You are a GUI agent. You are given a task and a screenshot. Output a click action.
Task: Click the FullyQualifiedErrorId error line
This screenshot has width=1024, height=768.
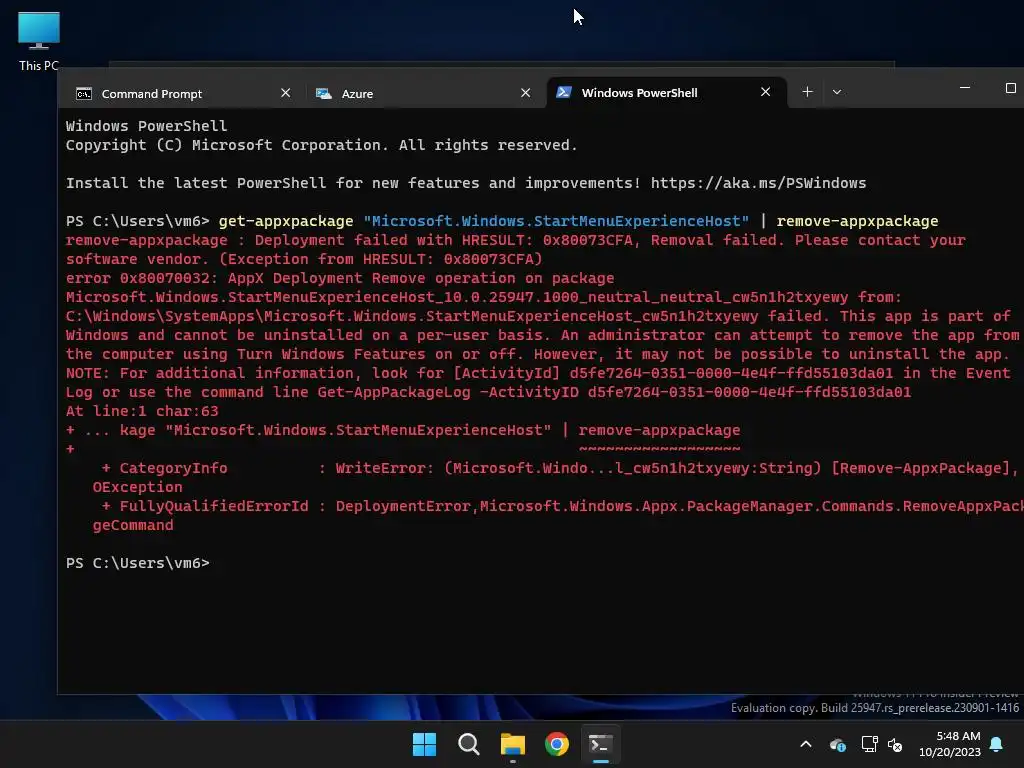pyautogui.click(x=562, y=506)
